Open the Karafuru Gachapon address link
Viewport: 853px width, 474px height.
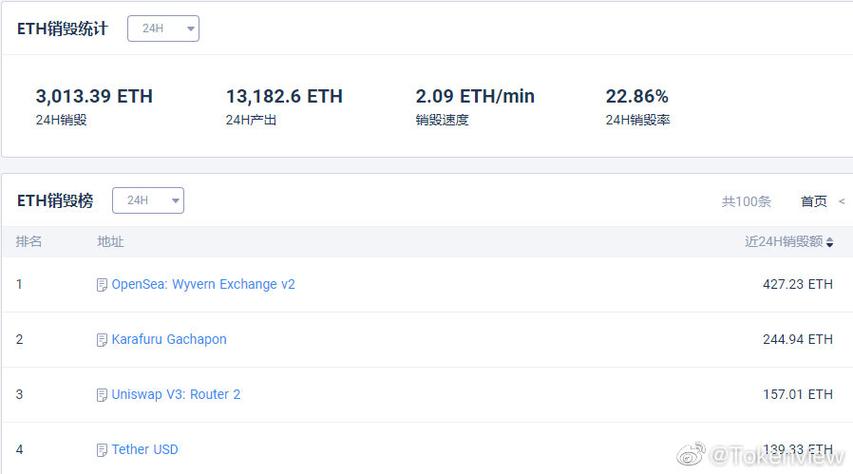pos(169,339)
